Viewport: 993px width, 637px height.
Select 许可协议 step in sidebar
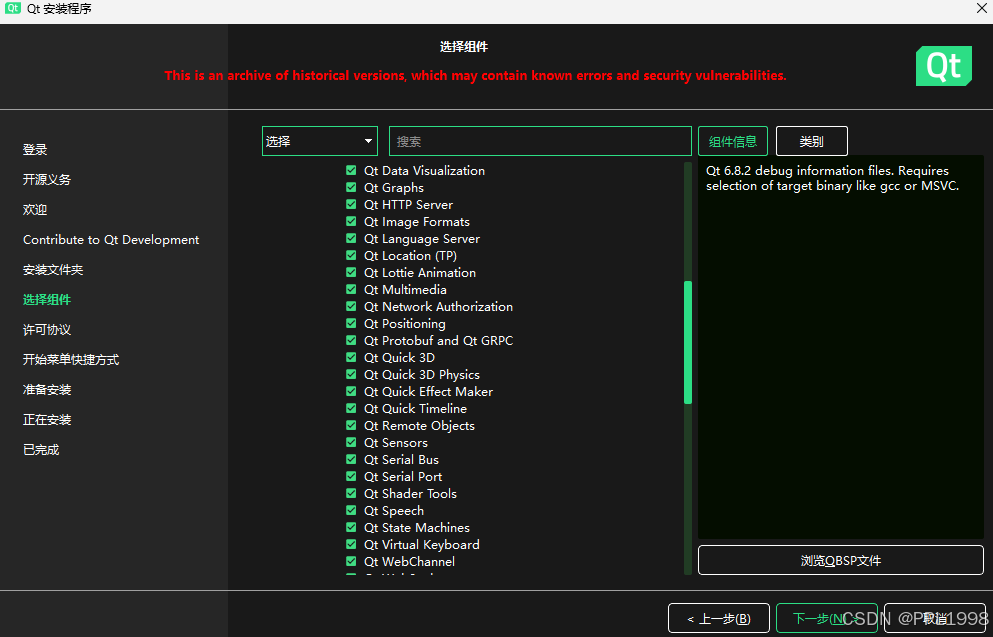coord(47,329)
